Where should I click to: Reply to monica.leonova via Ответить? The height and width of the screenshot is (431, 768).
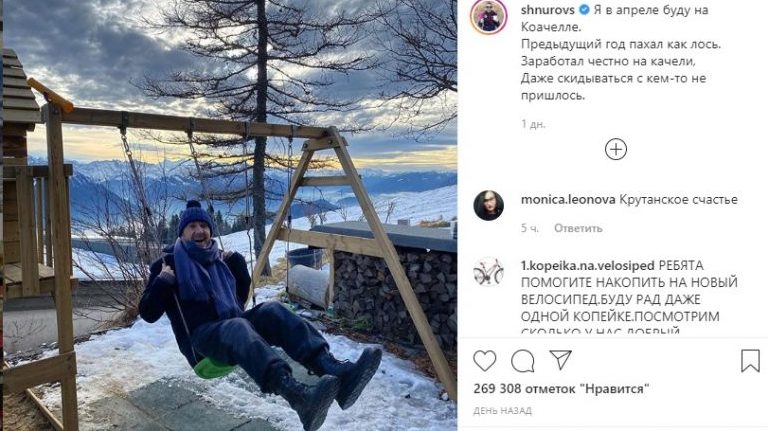(578, 228)
